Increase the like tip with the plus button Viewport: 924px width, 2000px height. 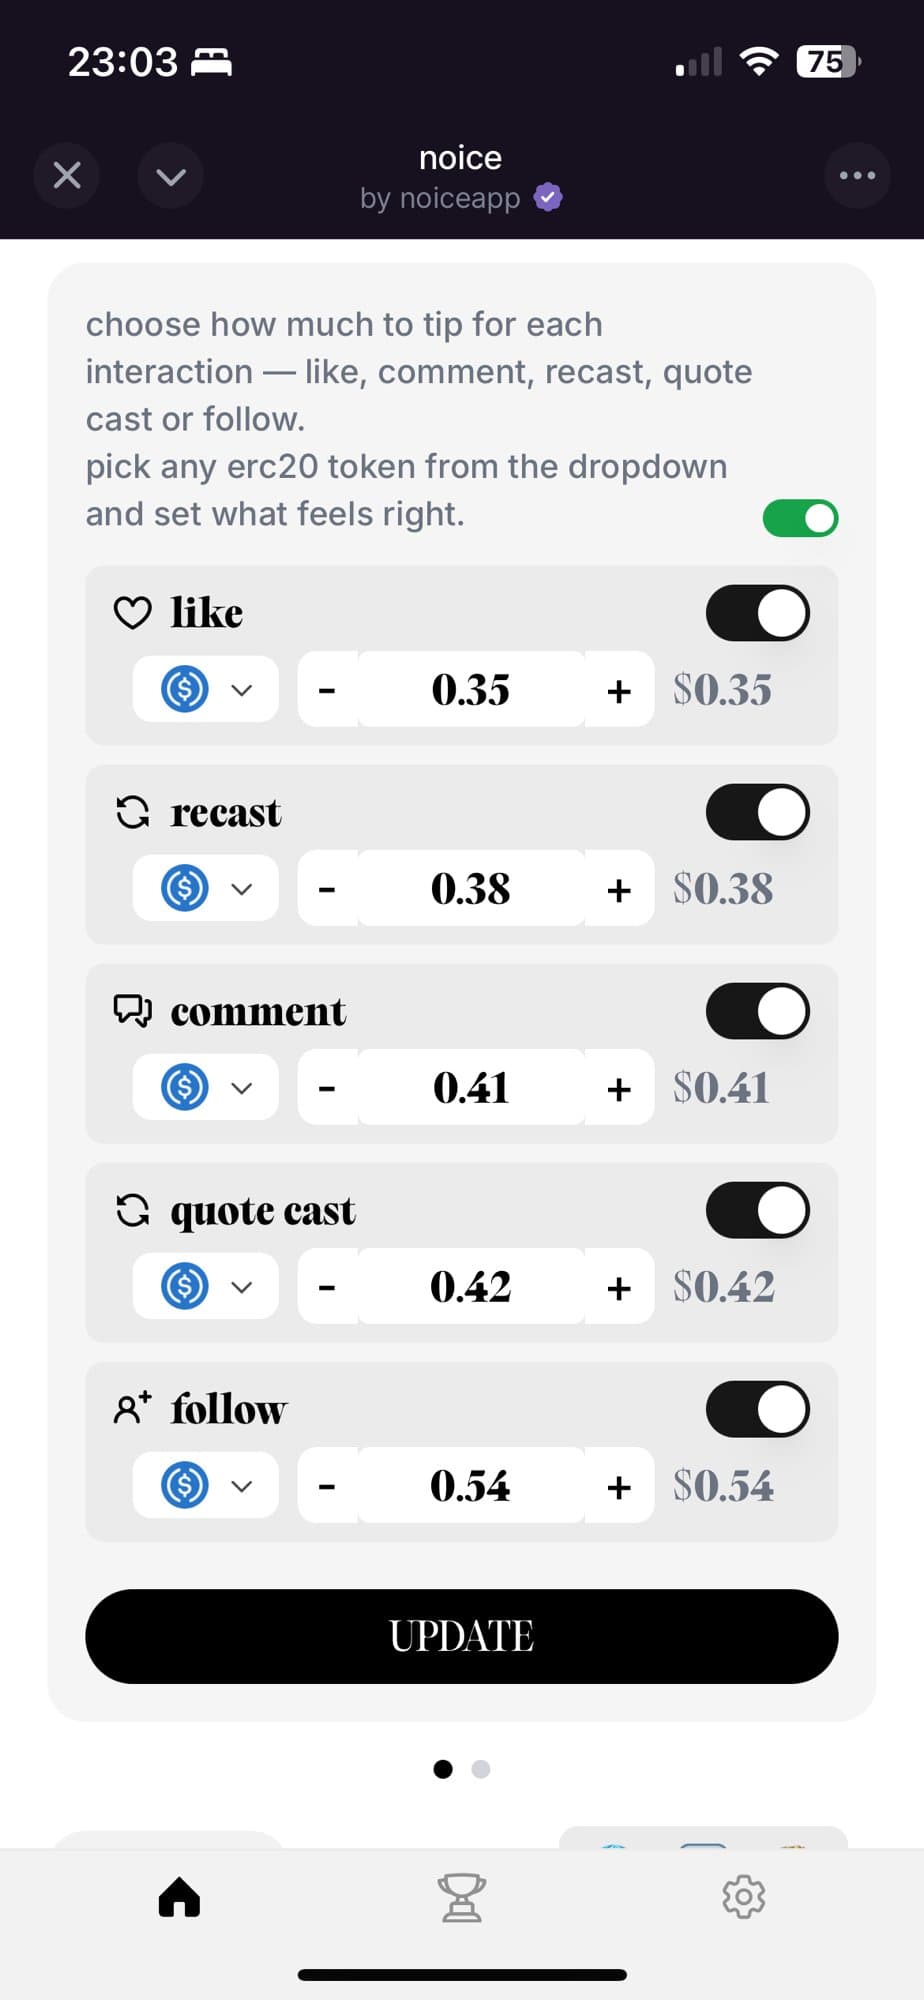click(x=617, y=689)
